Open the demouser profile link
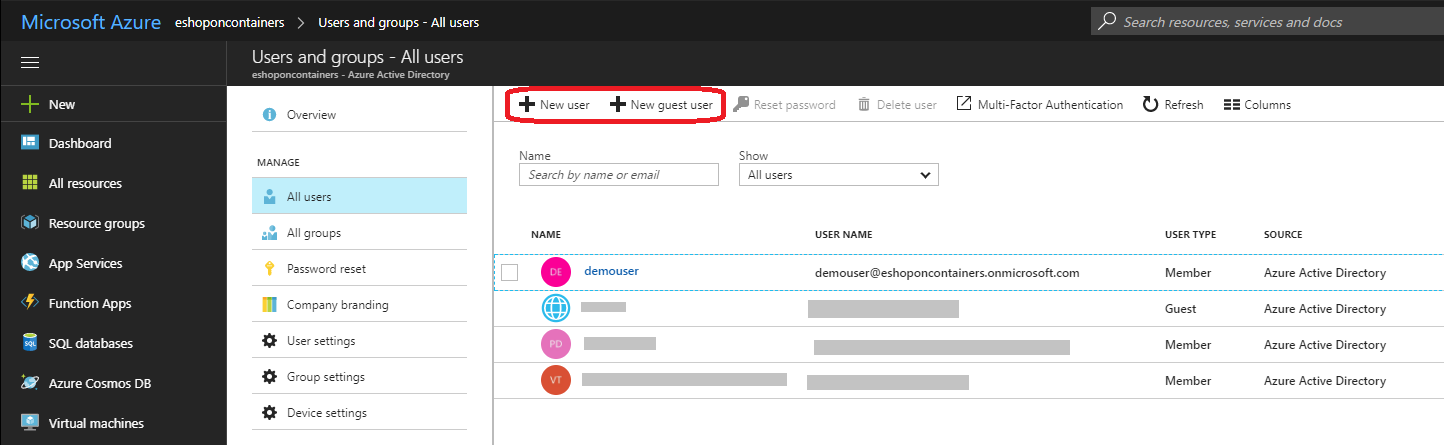 coord(611,271)
